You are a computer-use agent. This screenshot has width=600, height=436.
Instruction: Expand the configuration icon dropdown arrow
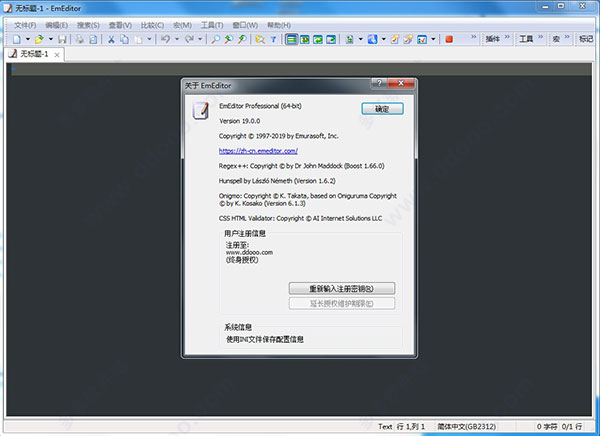tap(360, 39)
